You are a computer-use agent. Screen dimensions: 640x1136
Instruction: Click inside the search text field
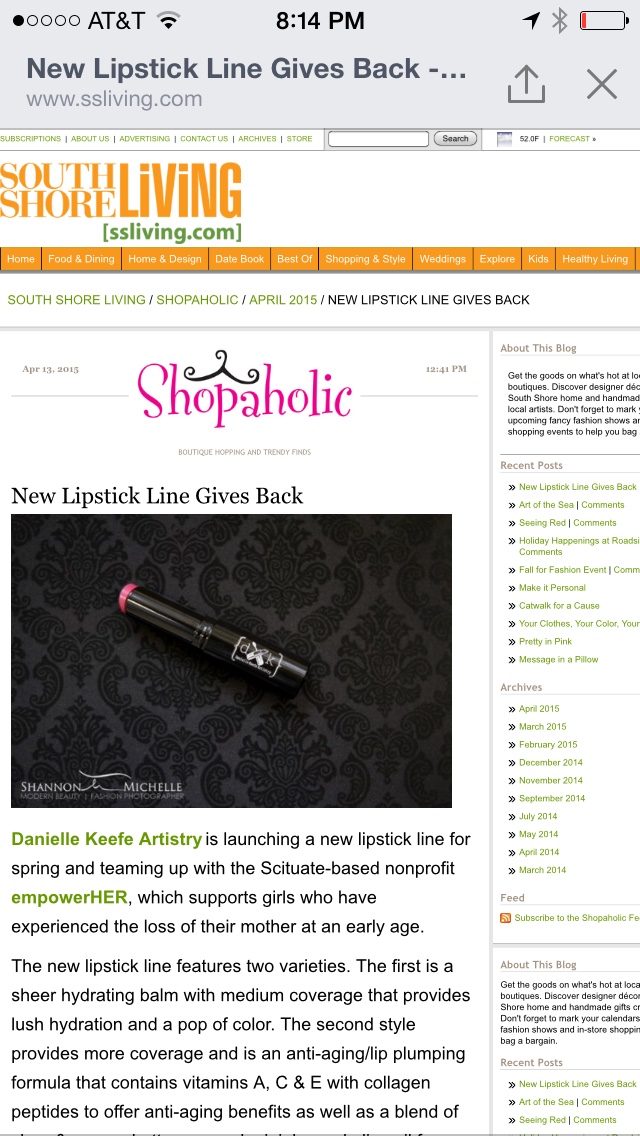pyautogui.click(x=378, y=138)
